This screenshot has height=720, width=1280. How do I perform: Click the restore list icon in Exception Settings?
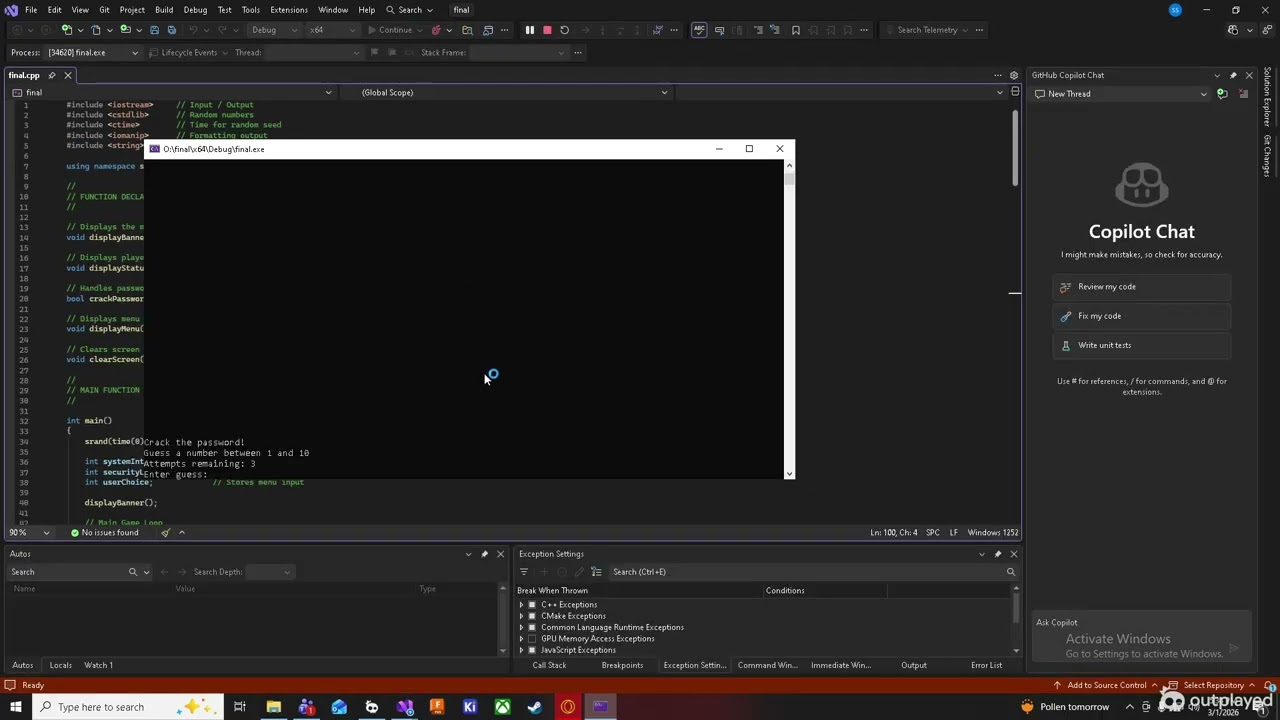(596, 572)
